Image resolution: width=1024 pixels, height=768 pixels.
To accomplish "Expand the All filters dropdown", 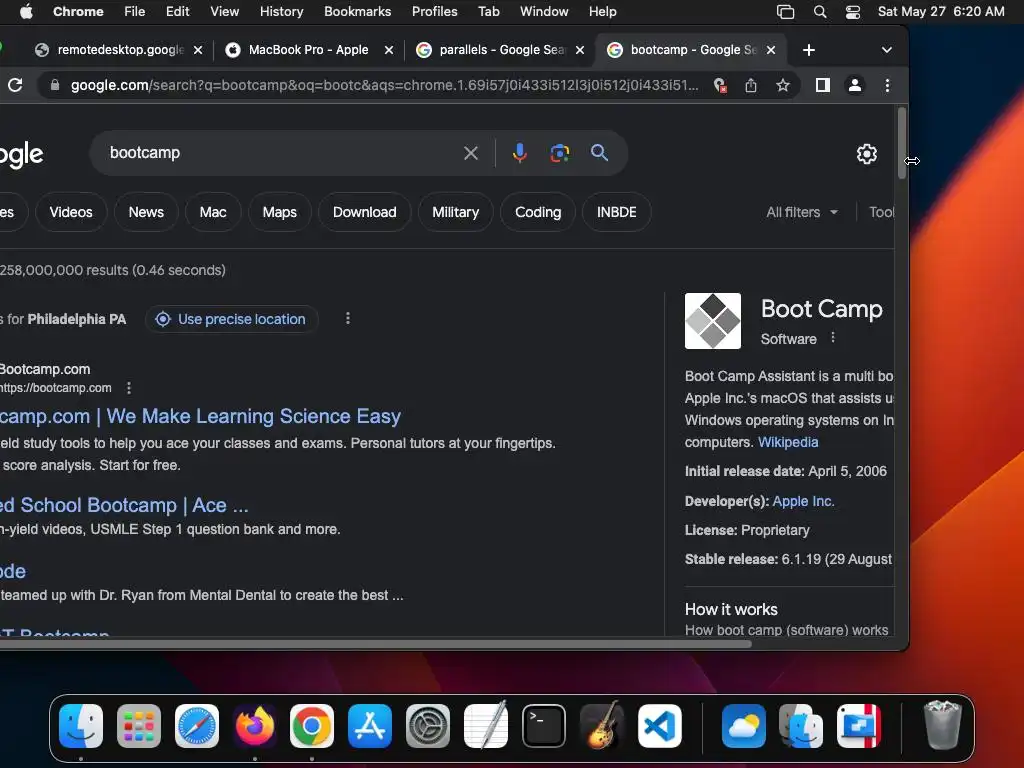I will [802, 212].
